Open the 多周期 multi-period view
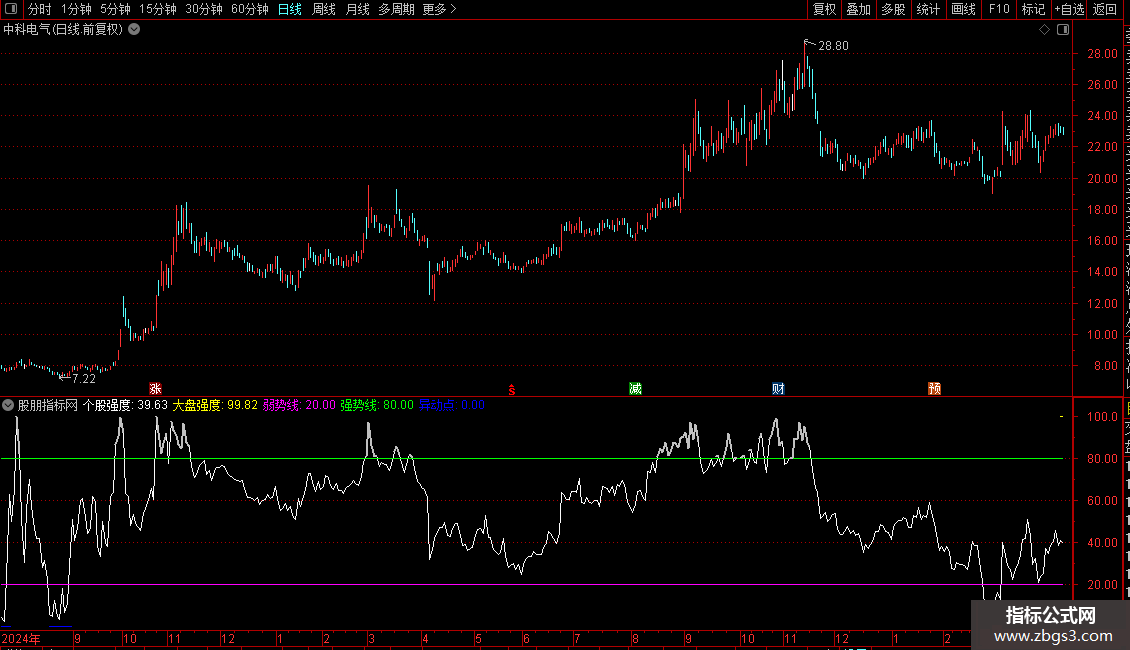This screenshot has height=650, width=1130. click(x=396, y=9)
